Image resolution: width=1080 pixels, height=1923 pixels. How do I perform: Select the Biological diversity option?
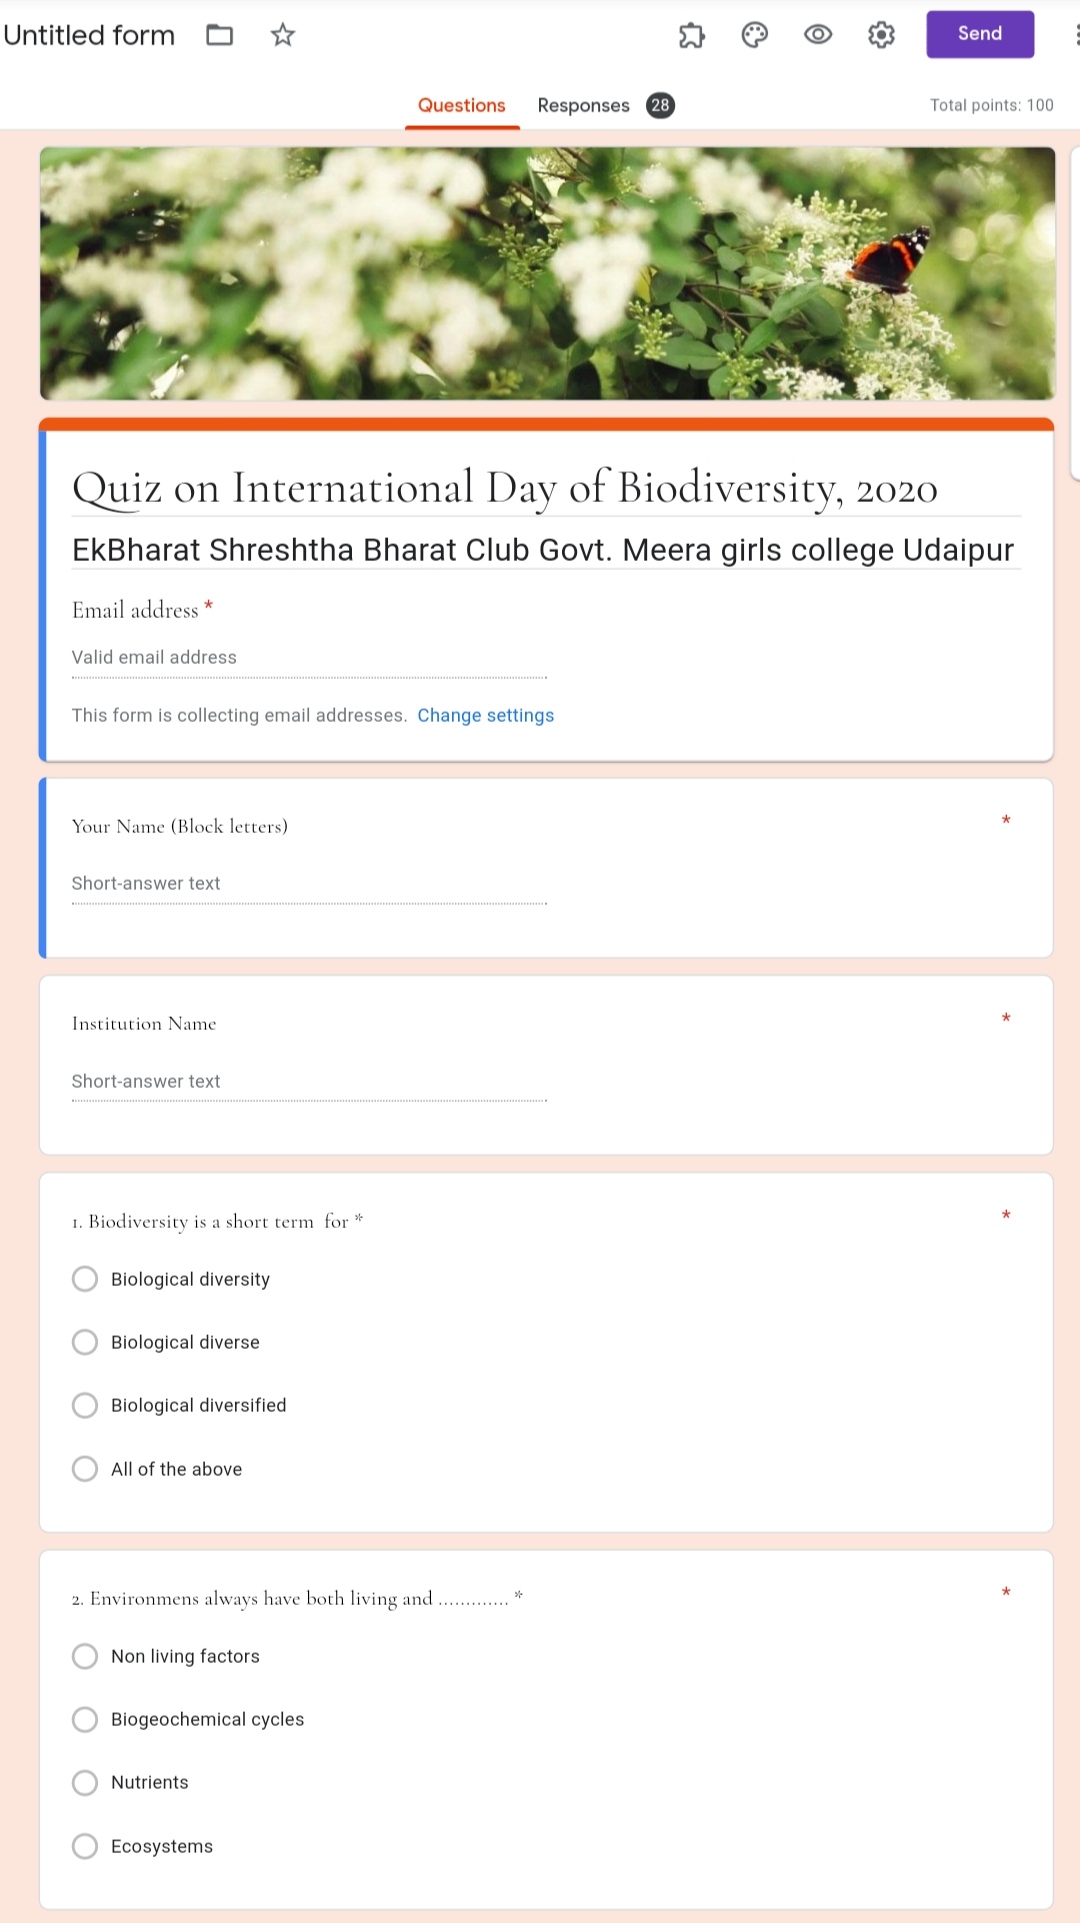85,1279
